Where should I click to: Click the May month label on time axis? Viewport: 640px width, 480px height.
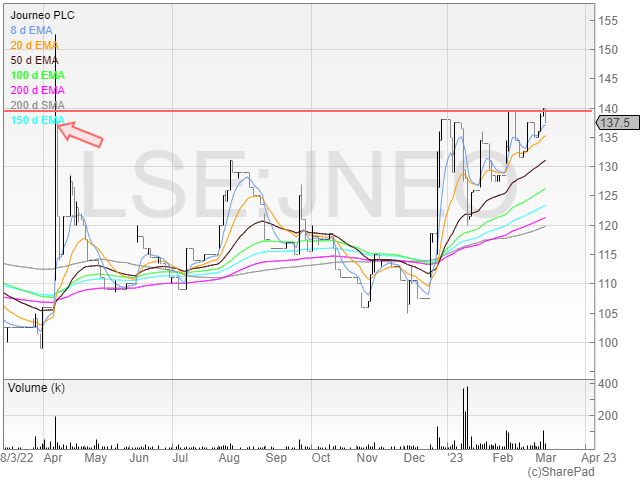(x=96, y=458)
